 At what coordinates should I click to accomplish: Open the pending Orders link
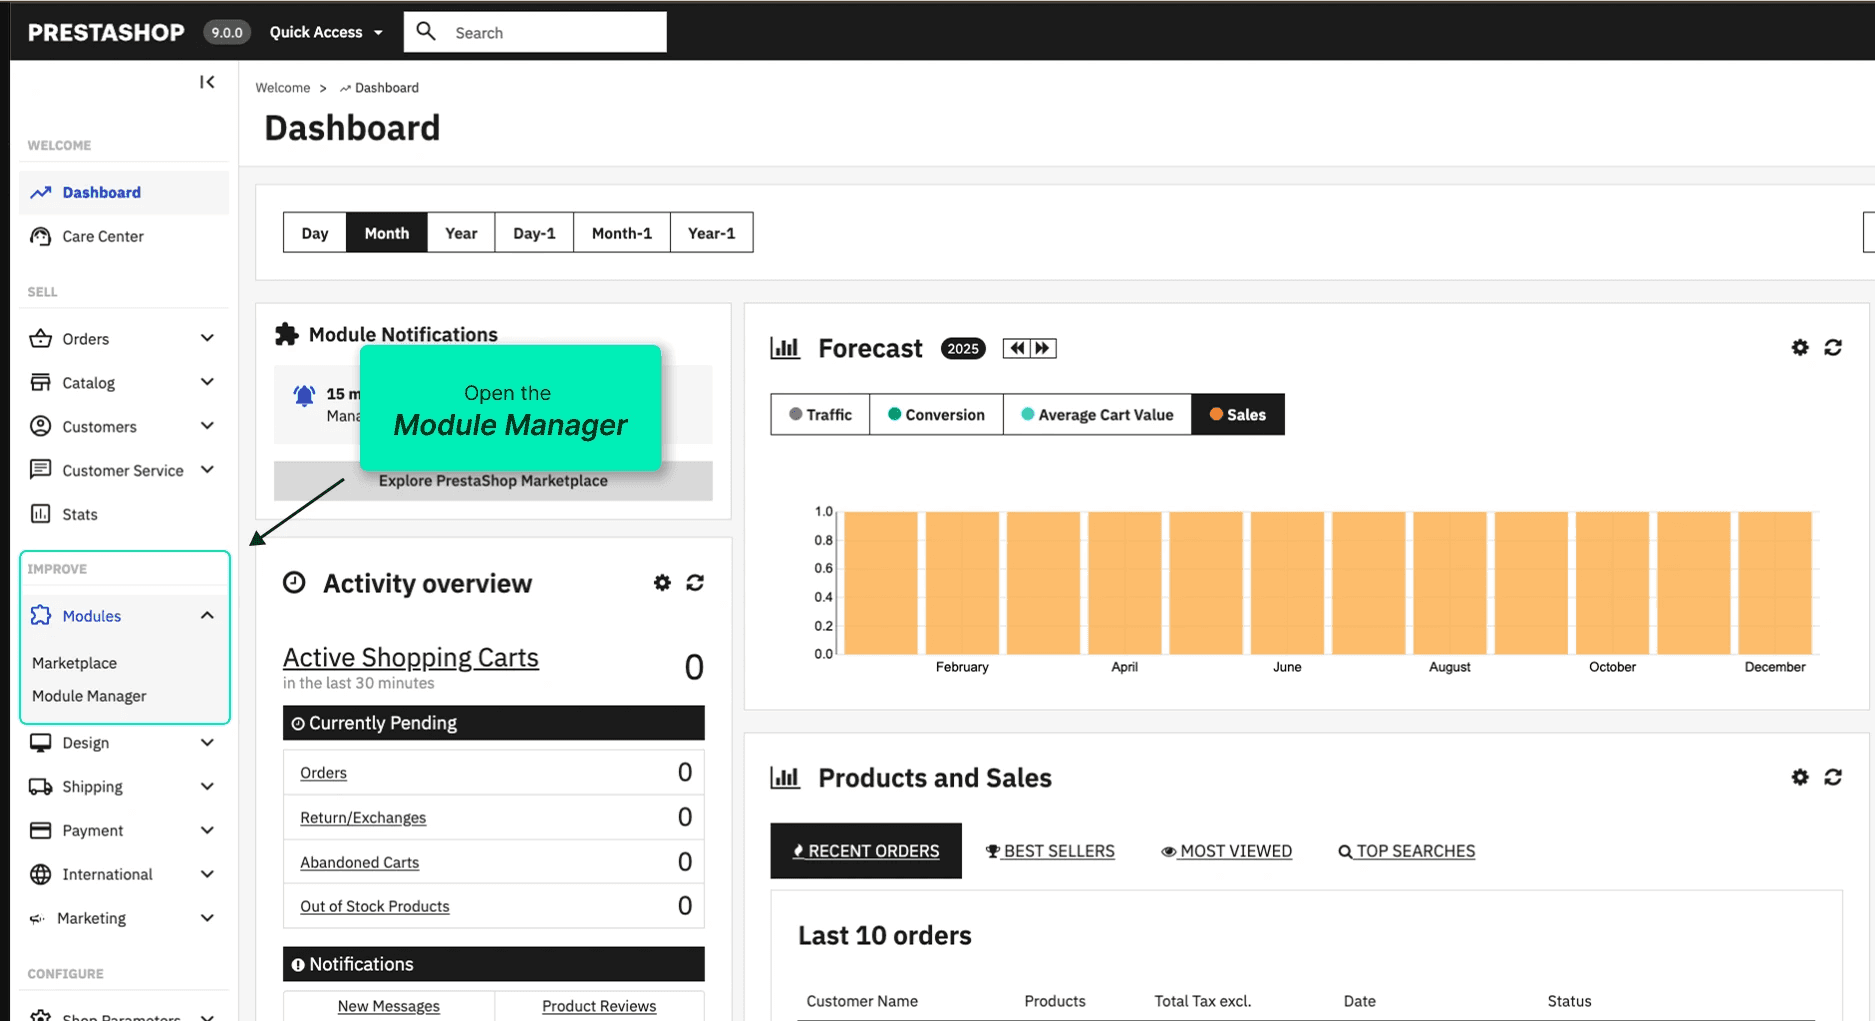coord(323,773)
